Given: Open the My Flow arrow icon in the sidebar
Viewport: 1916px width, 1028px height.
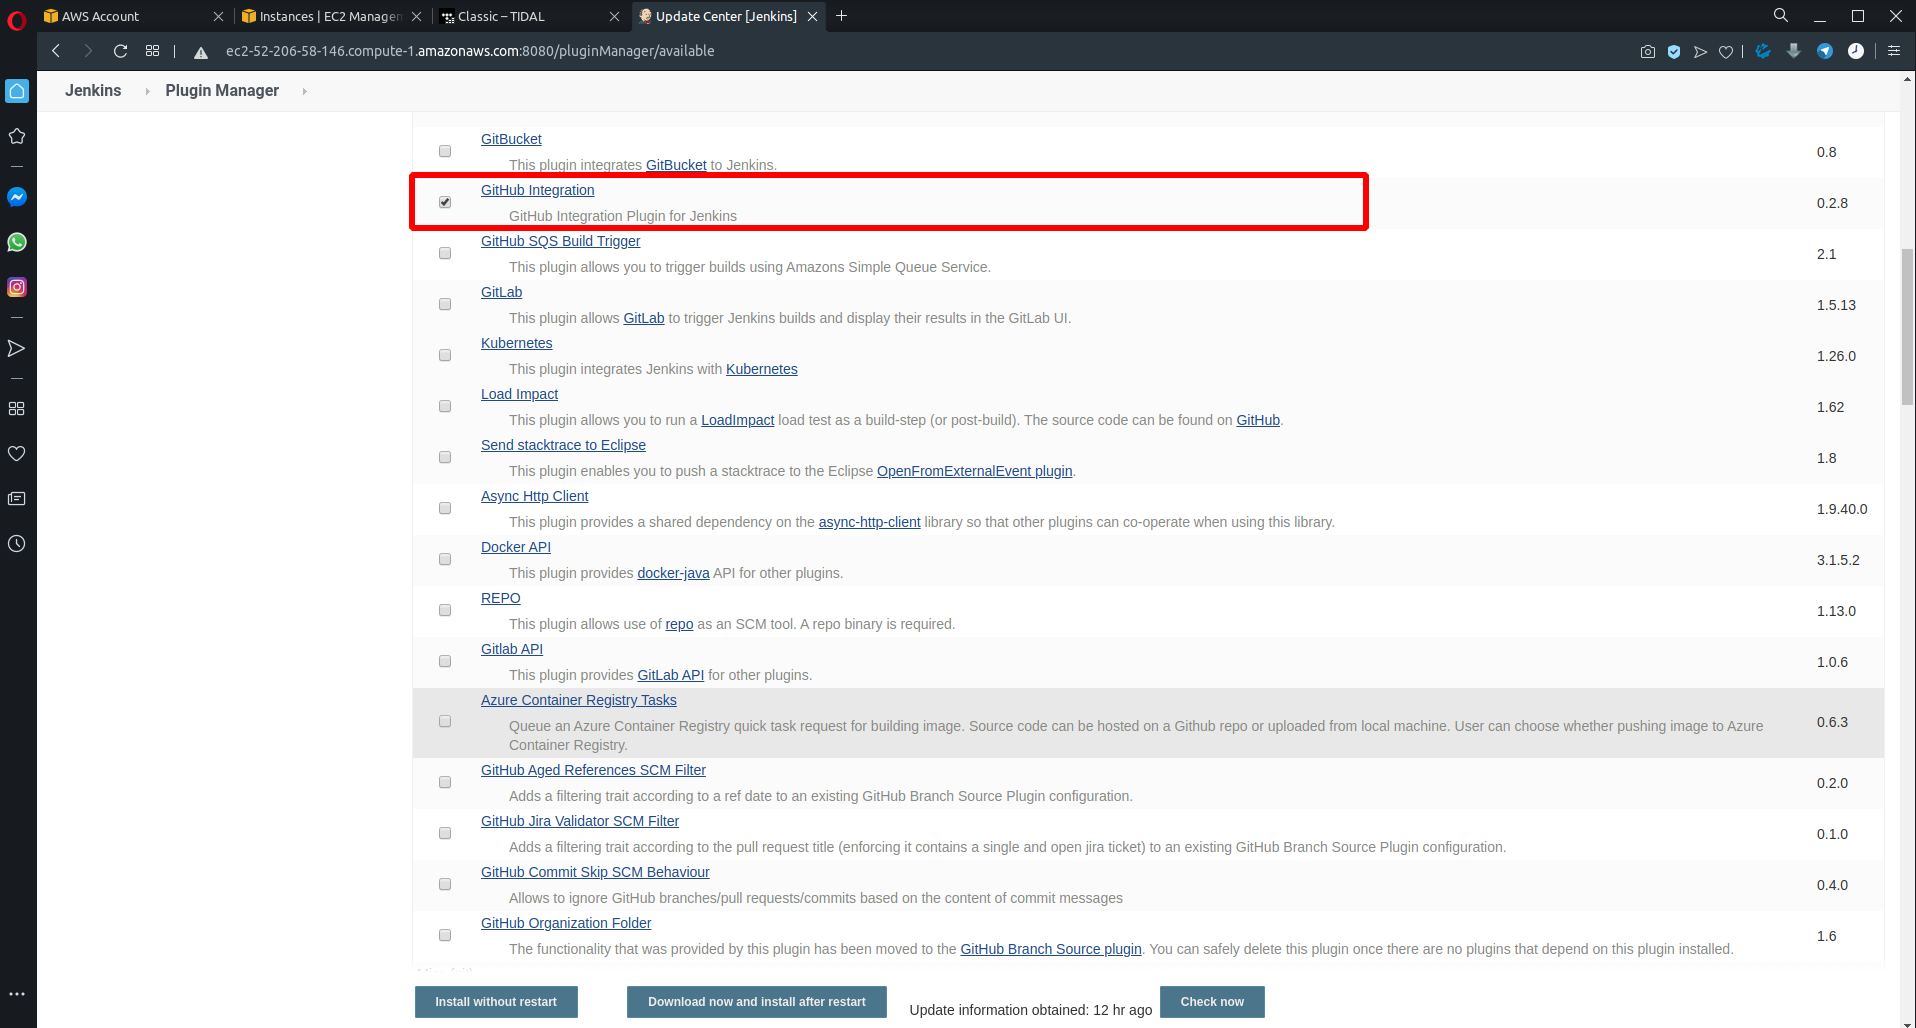Looking at the screenshot, I should (17, 348).
